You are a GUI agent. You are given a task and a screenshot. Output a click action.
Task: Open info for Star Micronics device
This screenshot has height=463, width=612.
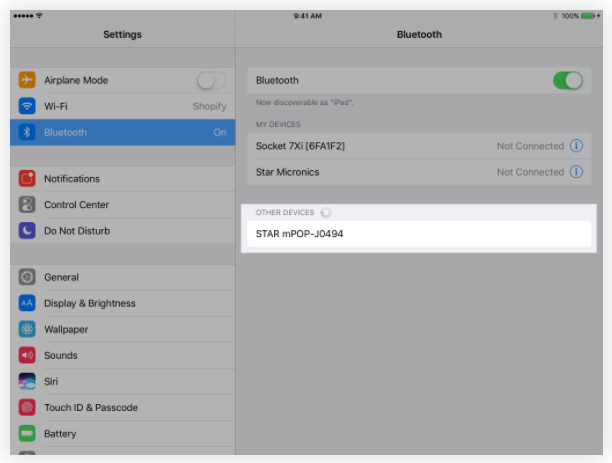tap(576, 172)
